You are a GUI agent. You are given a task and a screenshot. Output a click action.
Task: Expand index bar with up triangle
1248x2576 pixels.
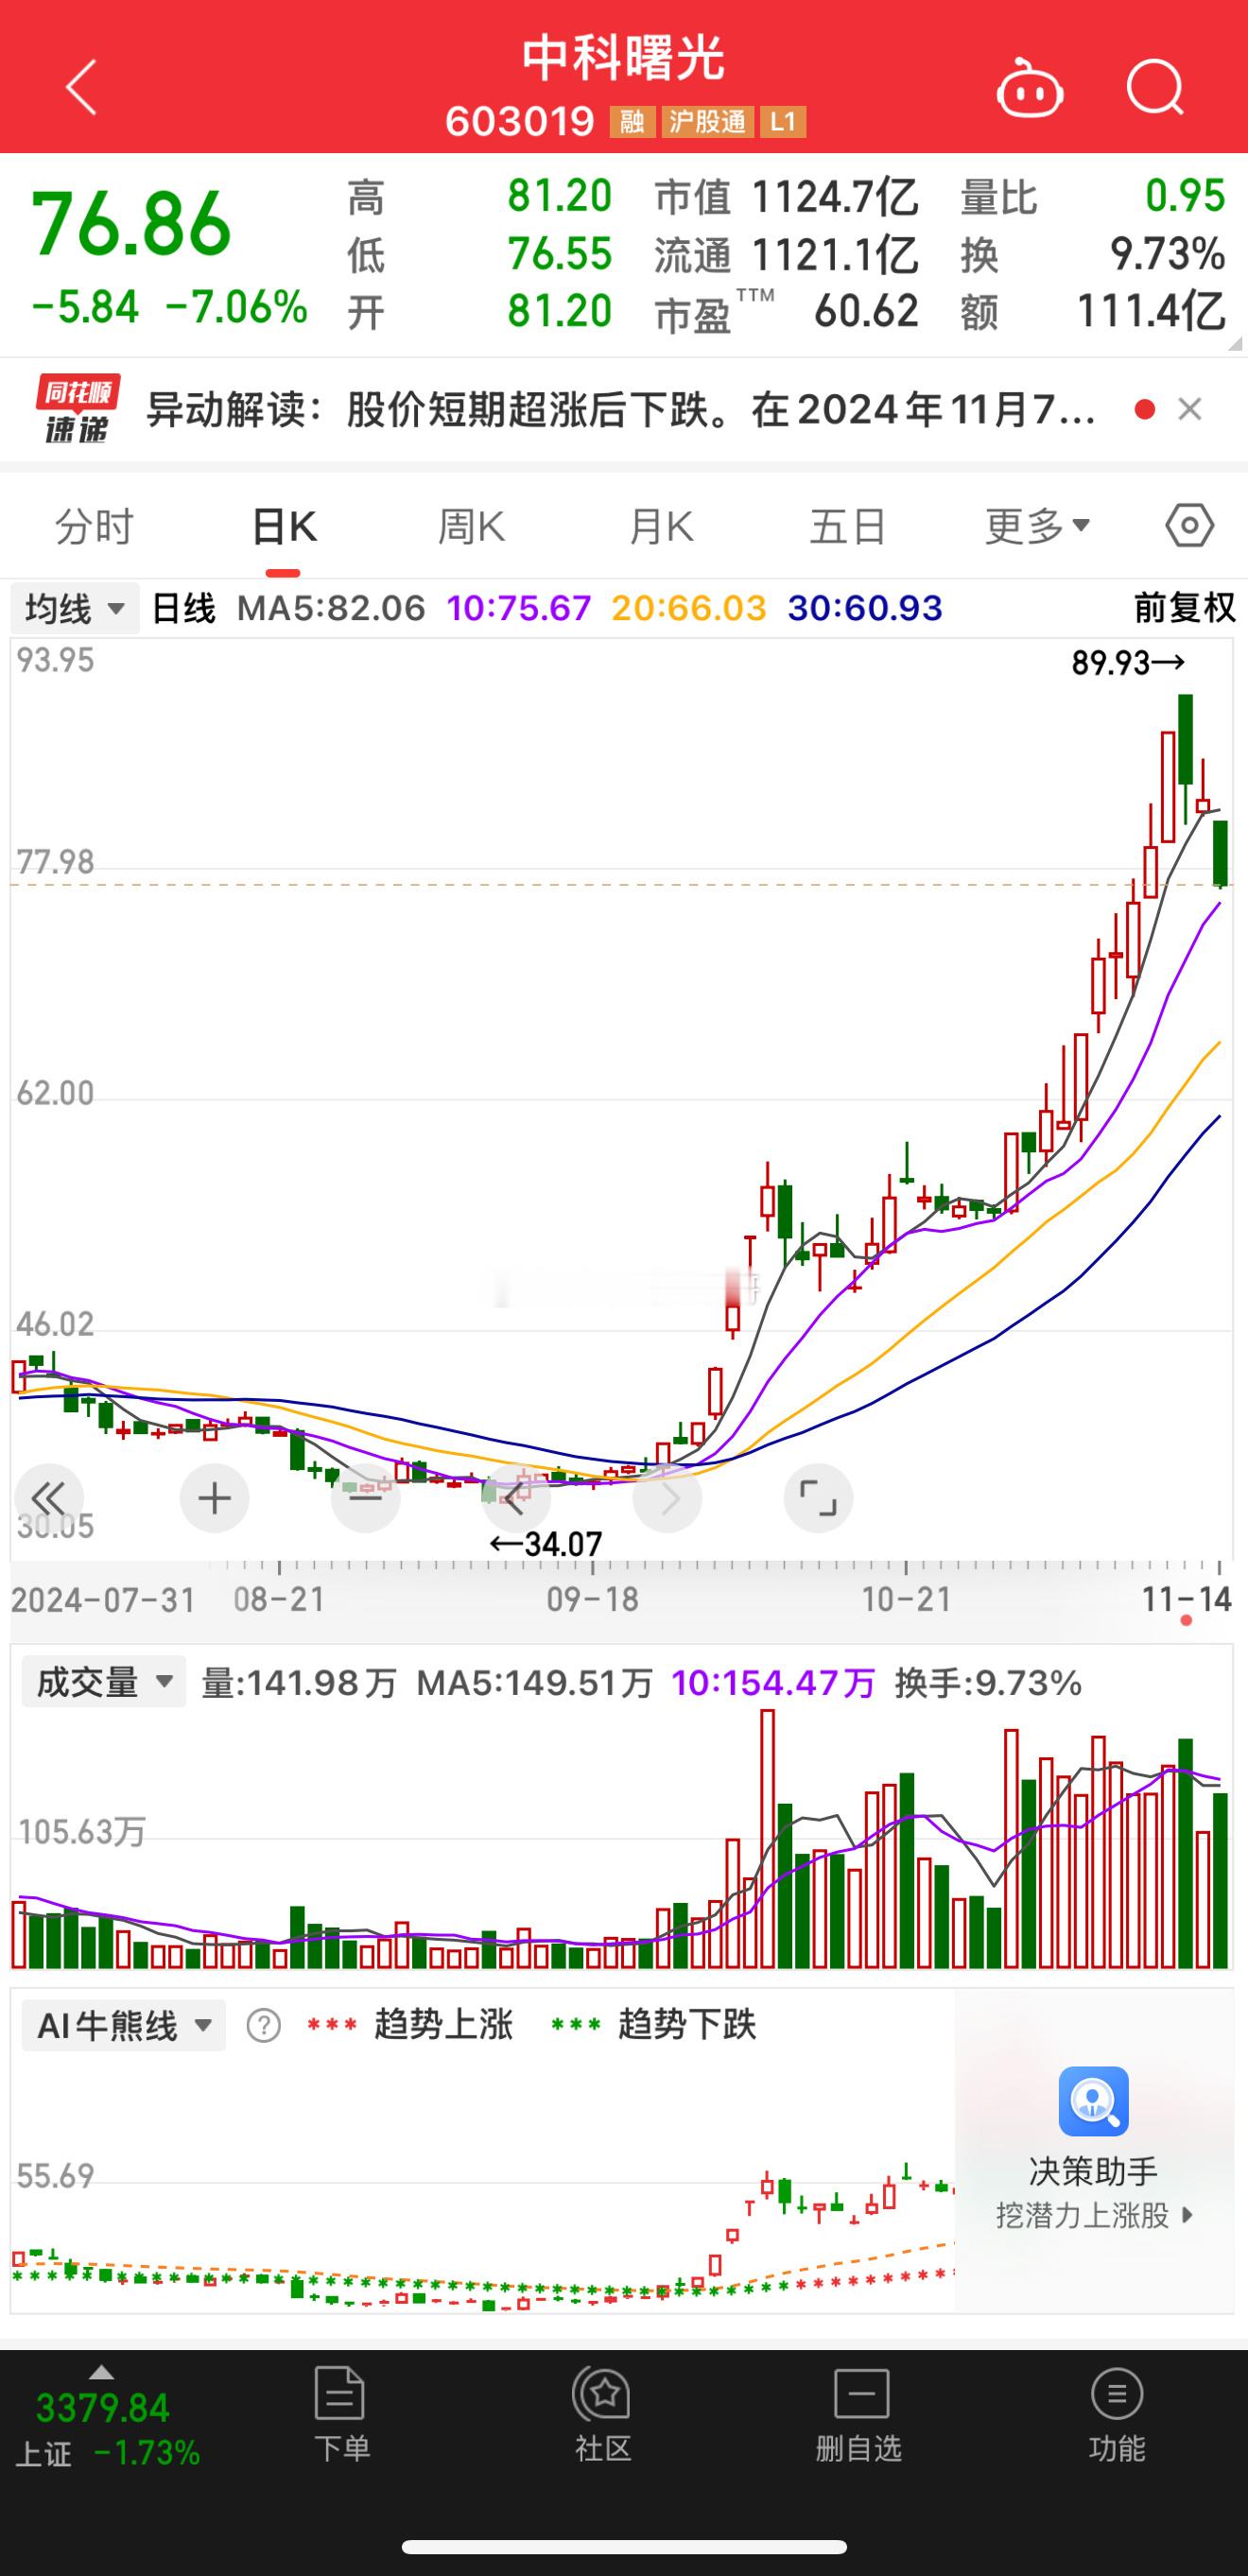(x=102, y=2372)
